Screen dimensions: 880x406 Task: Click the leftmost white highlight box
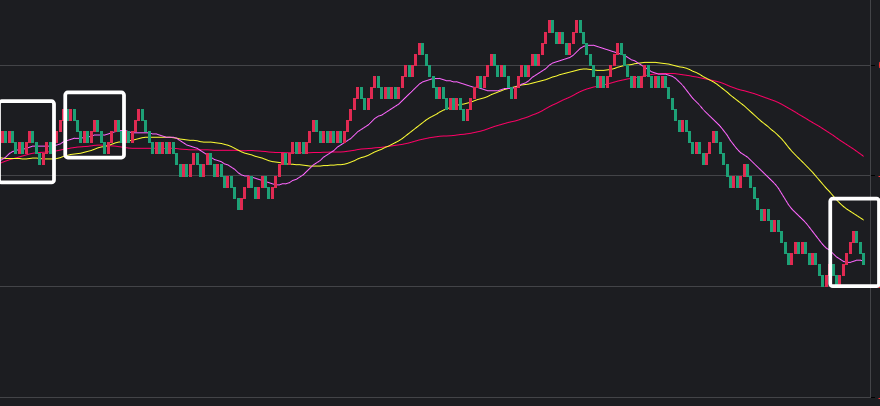(x=26, y=141)
